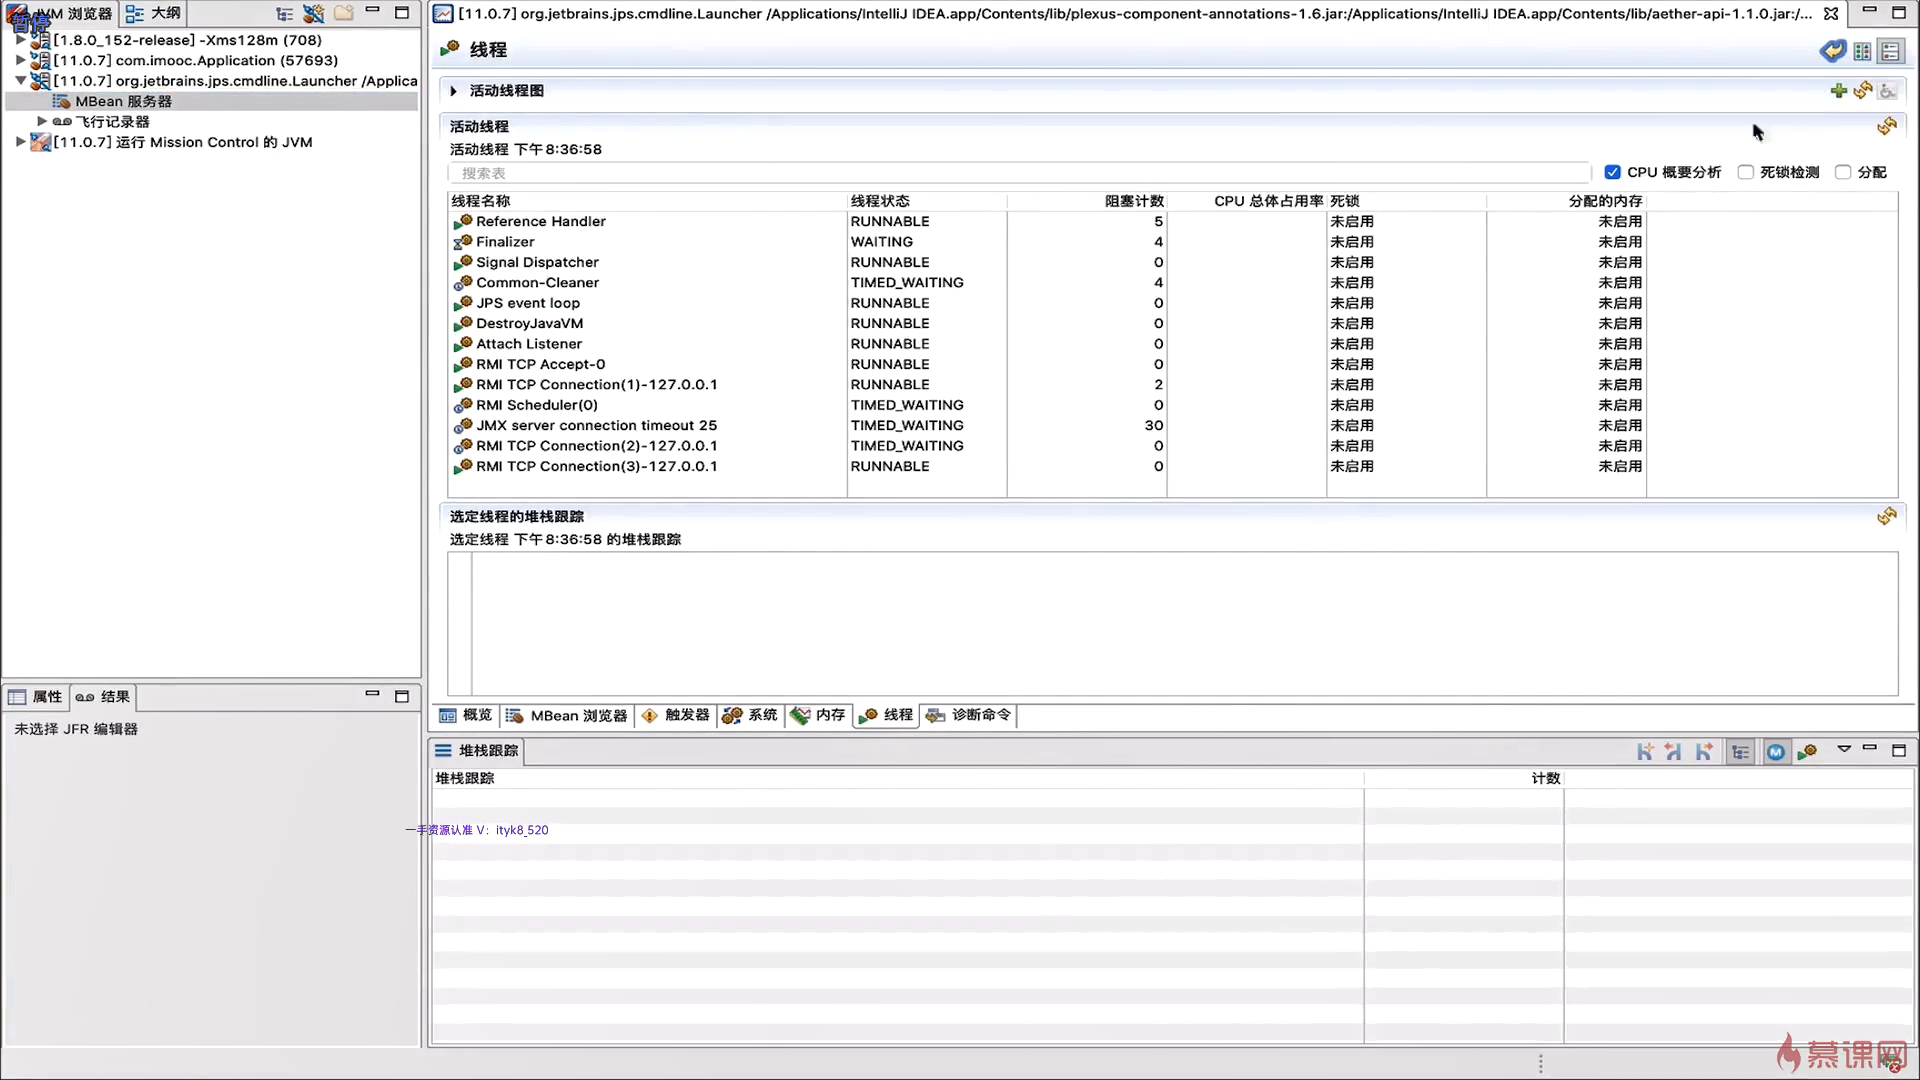Click thread gear icon in 堆栈跟踪 toolbar

coord(1807,752)
